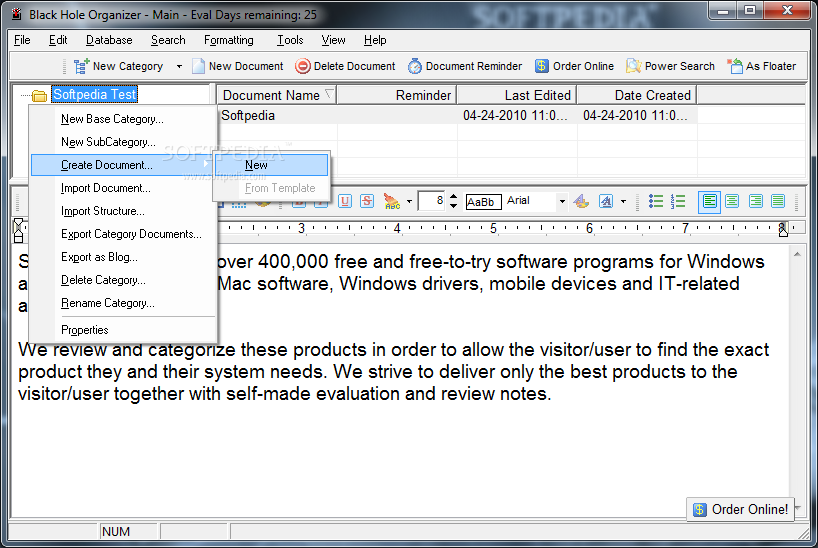Click Black Hole Organizer title bar icon
Viewport: 818px width, 548px height.
[x=16, y=14]
